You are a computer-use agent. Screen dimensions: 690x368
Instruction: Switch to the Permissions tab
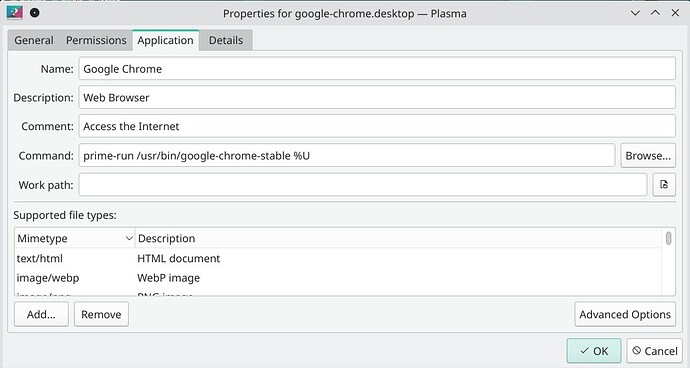click(x=96, y=40)
